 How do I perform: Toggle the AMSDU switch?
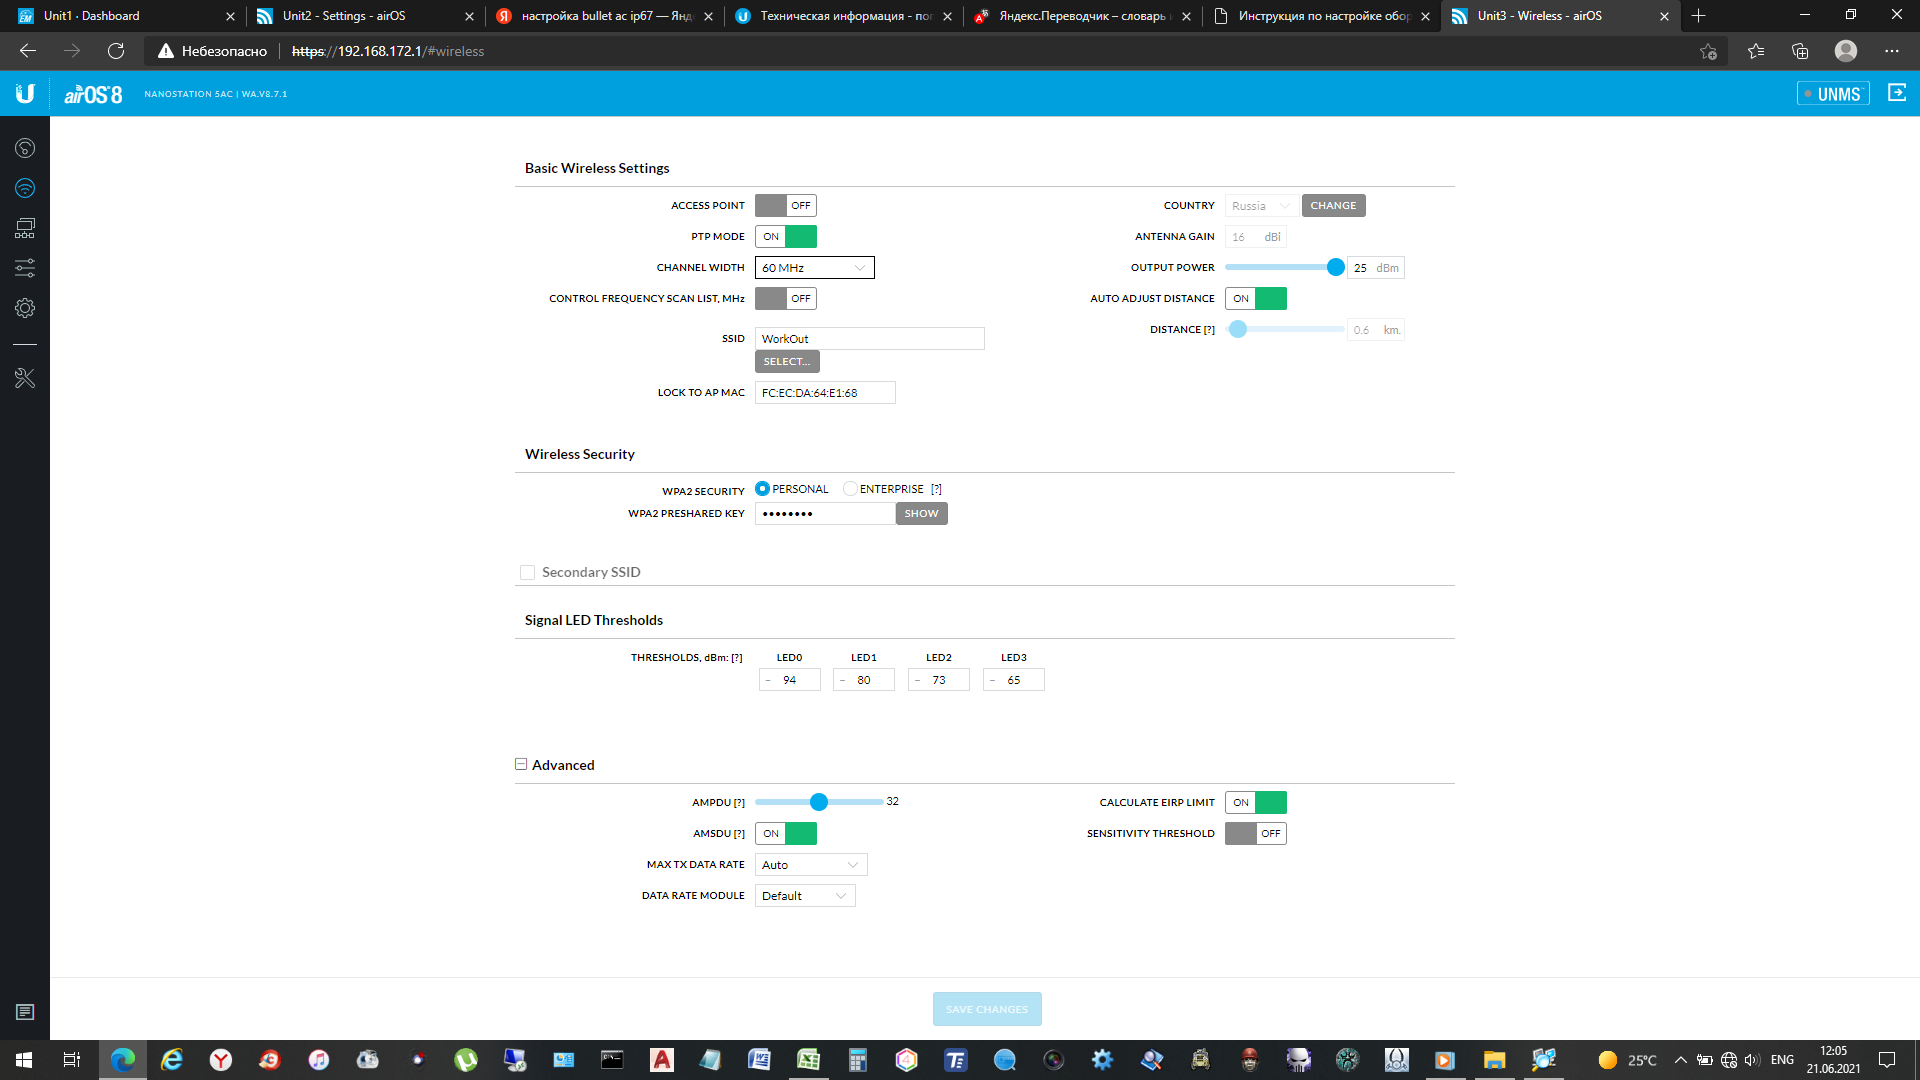tap(786, 834)
